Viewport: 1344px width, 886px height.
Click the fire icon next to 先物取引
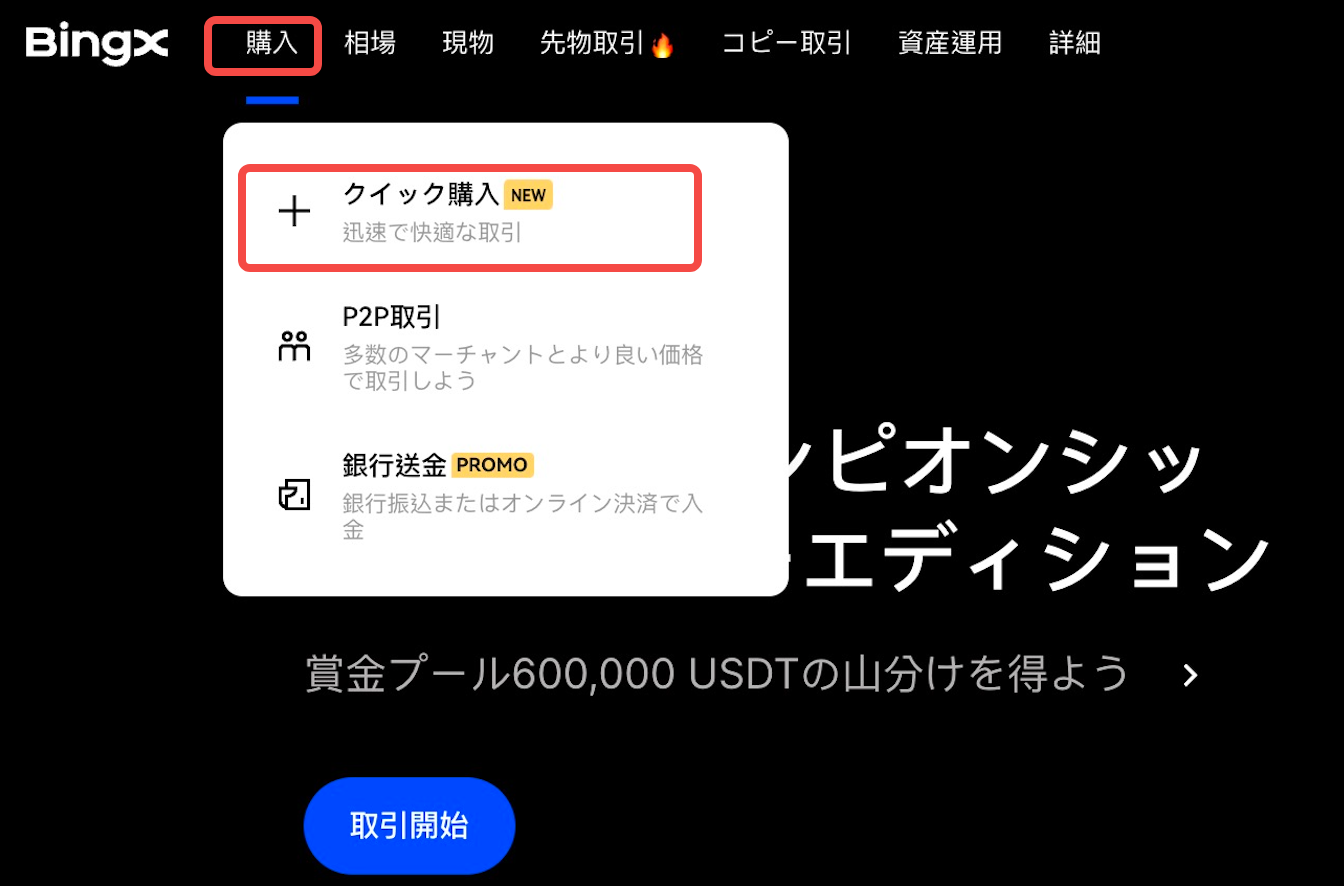[x=662, y=45]
